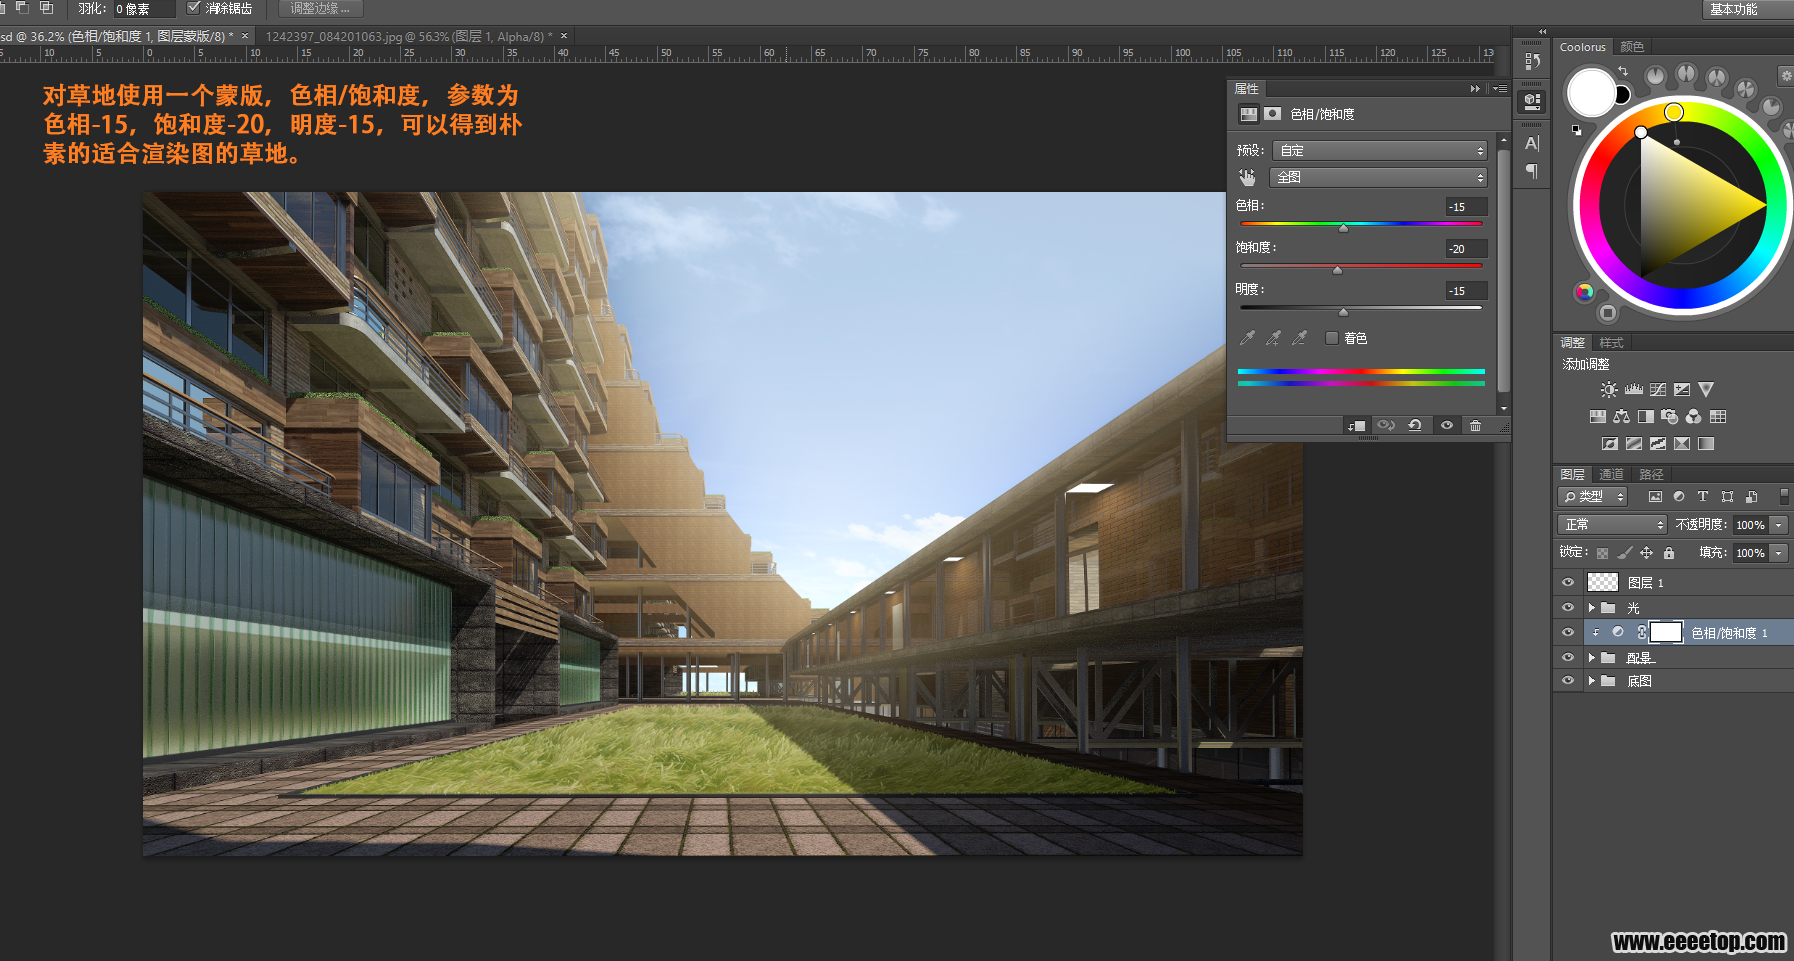Expand the 底图 layer group
Viewport: 1794px width, 961px height.
tap(1591, 681)
